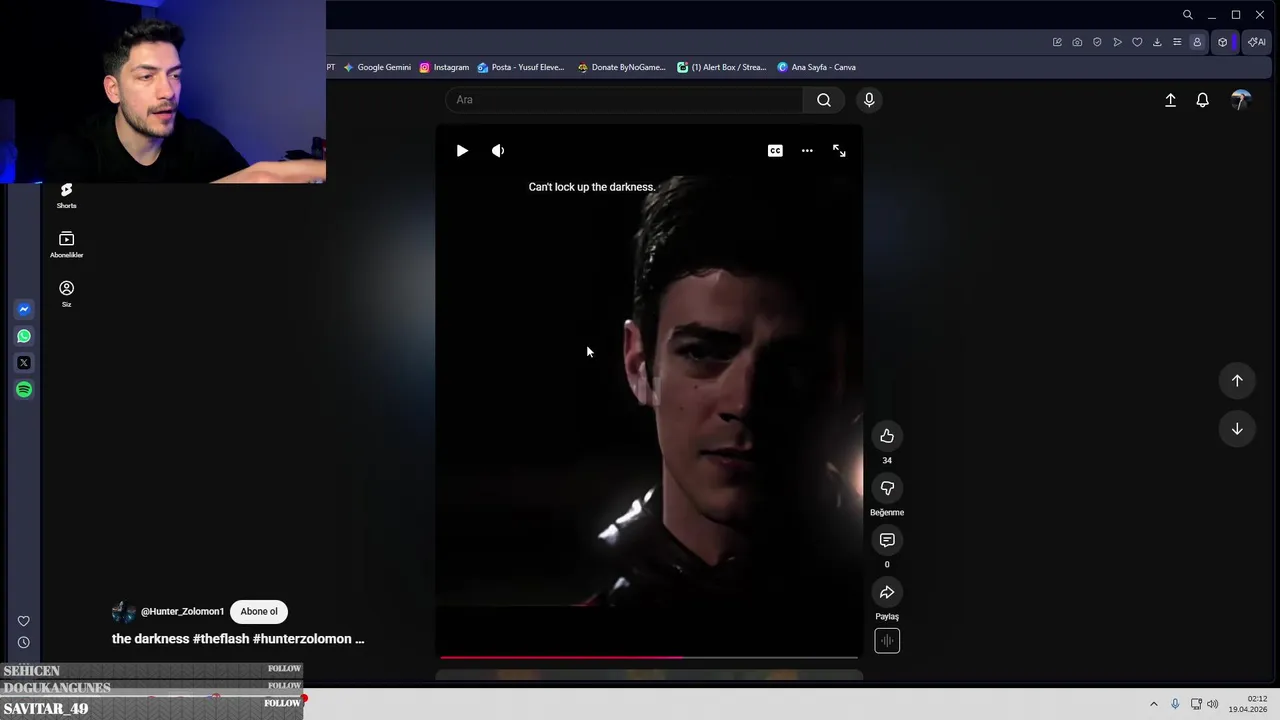This screenshot has height=720, width=1280.
Task: Open Messenger in the browser sidebar
Action: (24, 309)
